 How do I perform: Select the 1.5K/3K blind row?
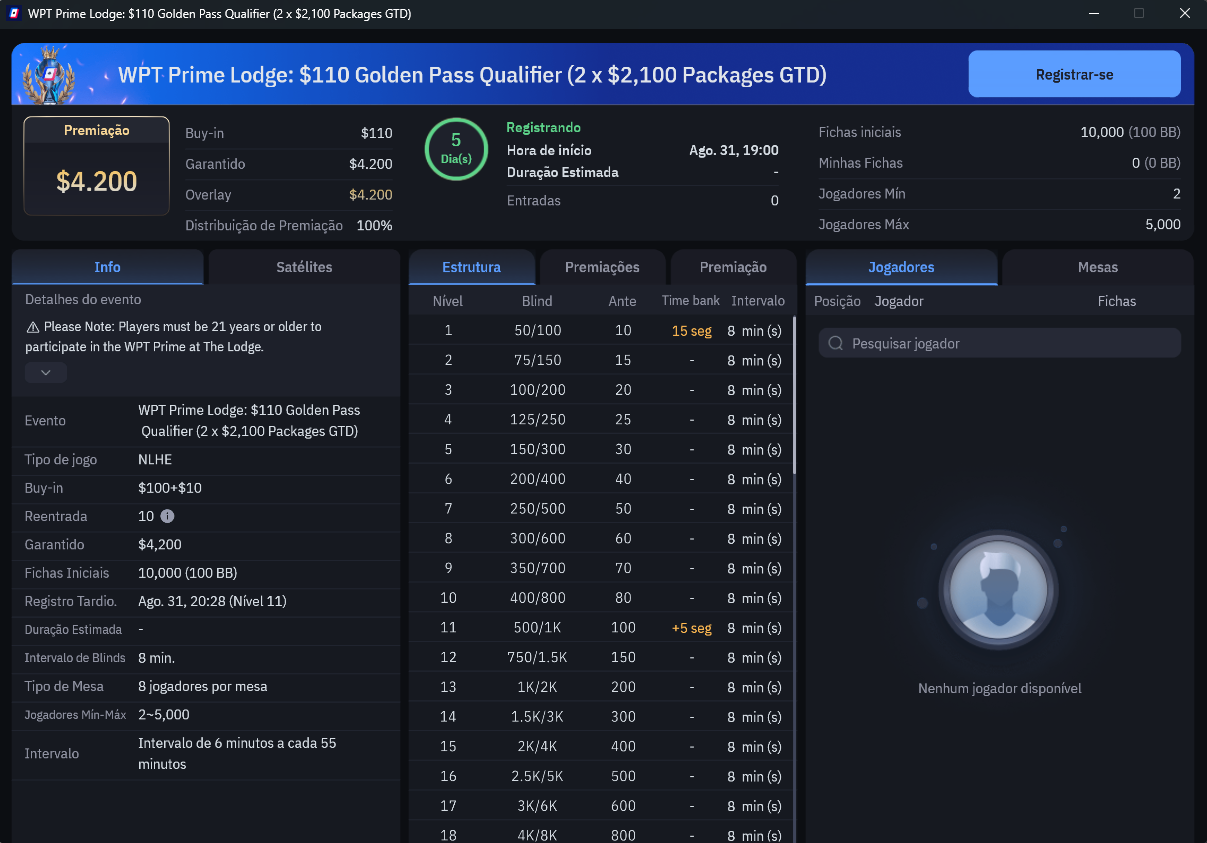[600, 717]
